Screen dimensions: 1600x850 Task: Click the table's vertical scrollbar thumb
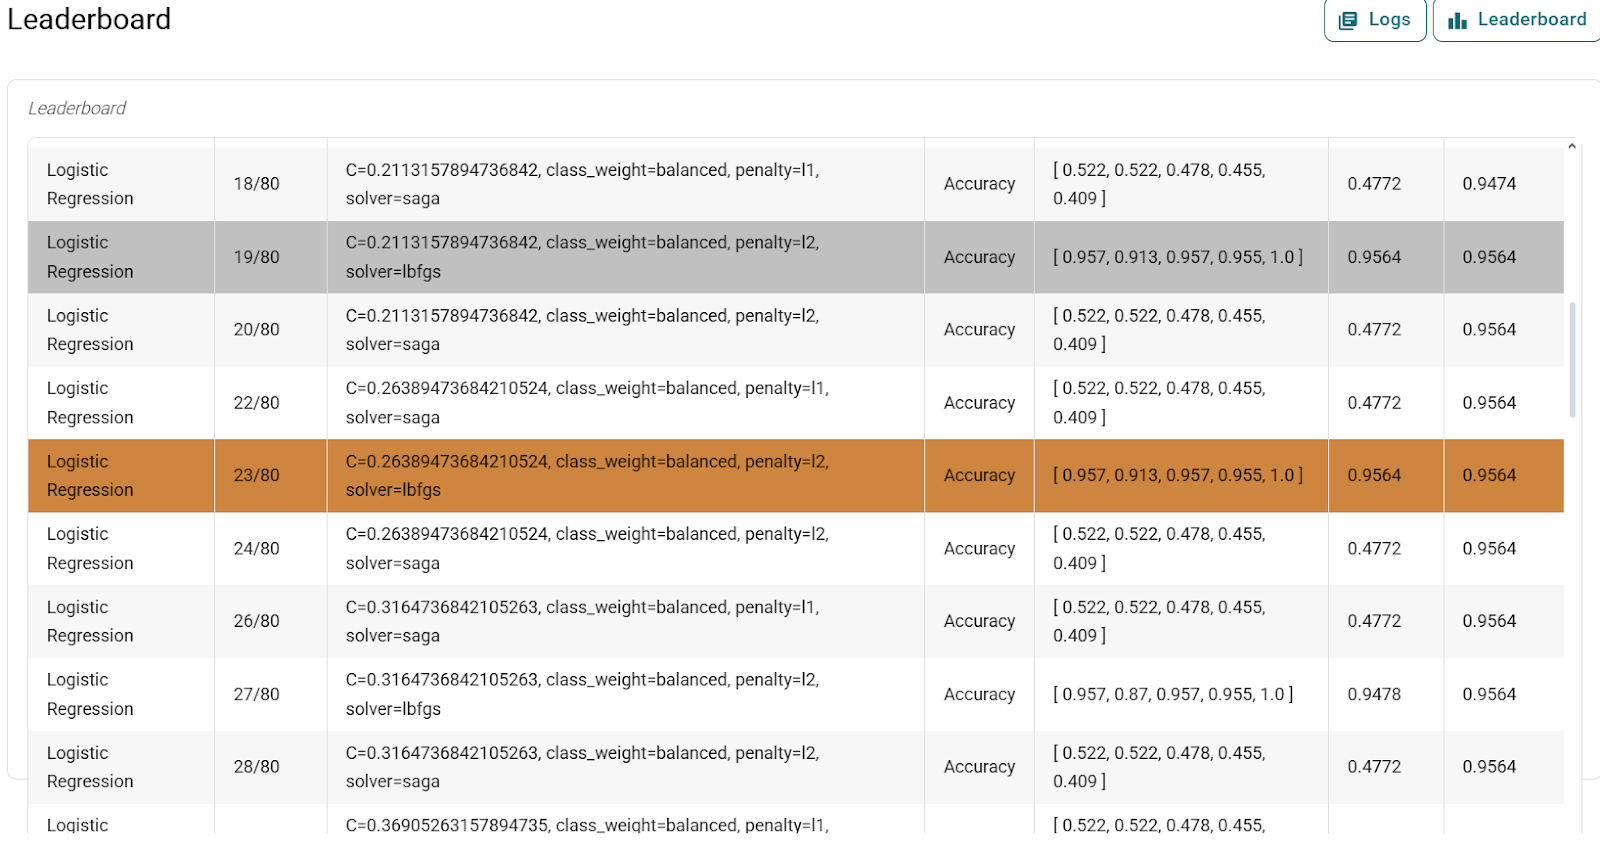tap(1572, 359)
